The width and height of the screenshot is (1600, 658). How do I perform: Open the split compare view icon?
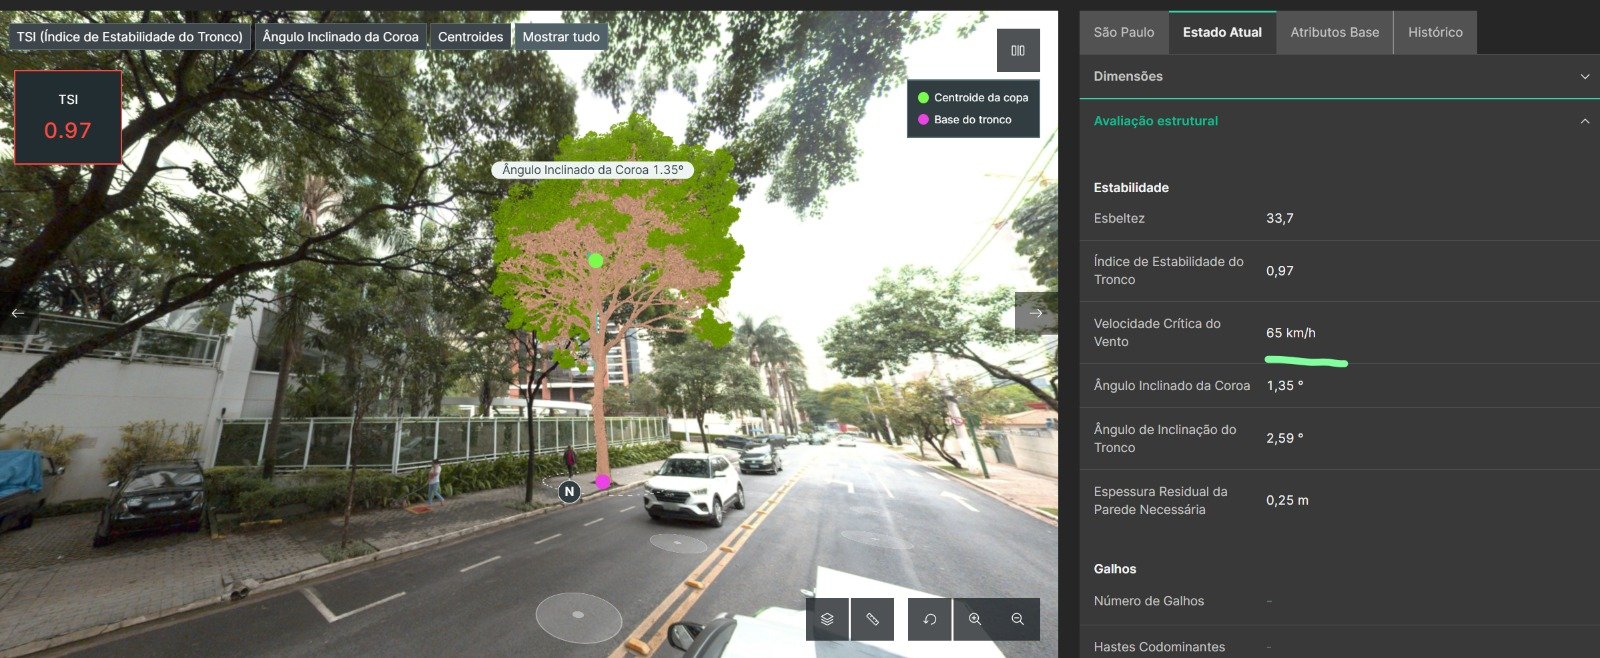coord(1018,50)
